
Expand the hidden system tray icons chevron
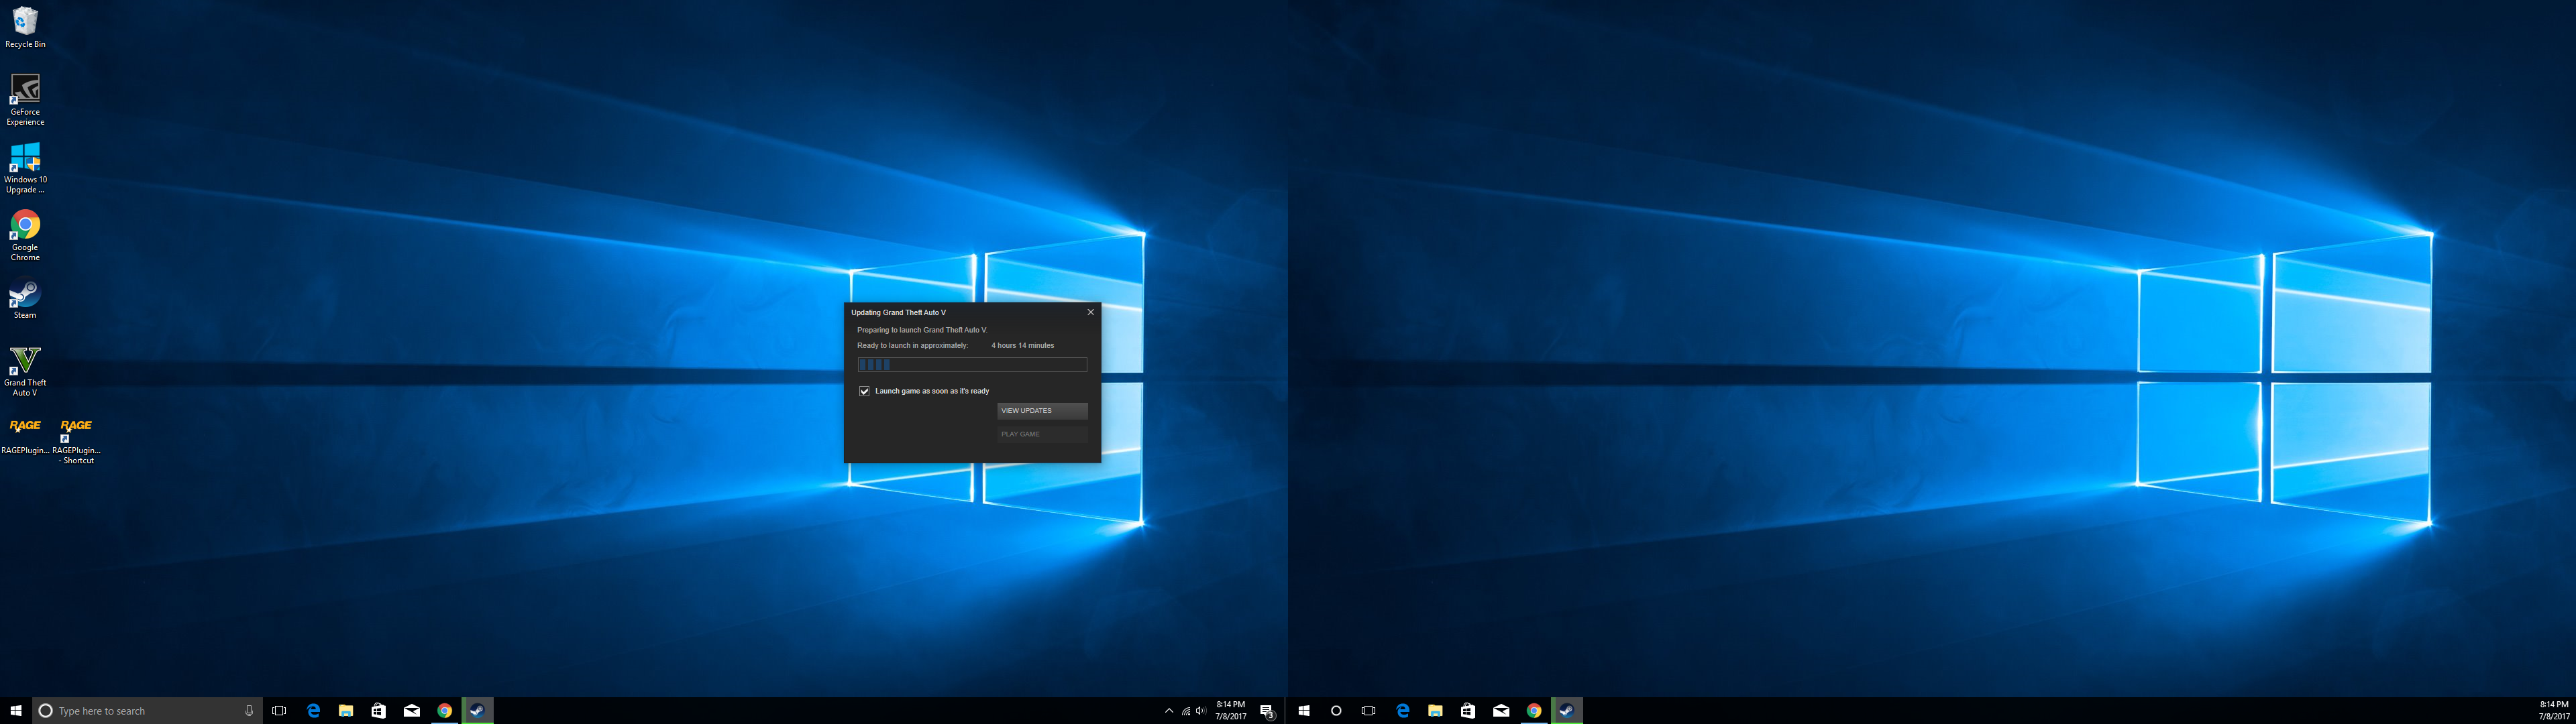pyautogui.click(x=1169, y=711)
